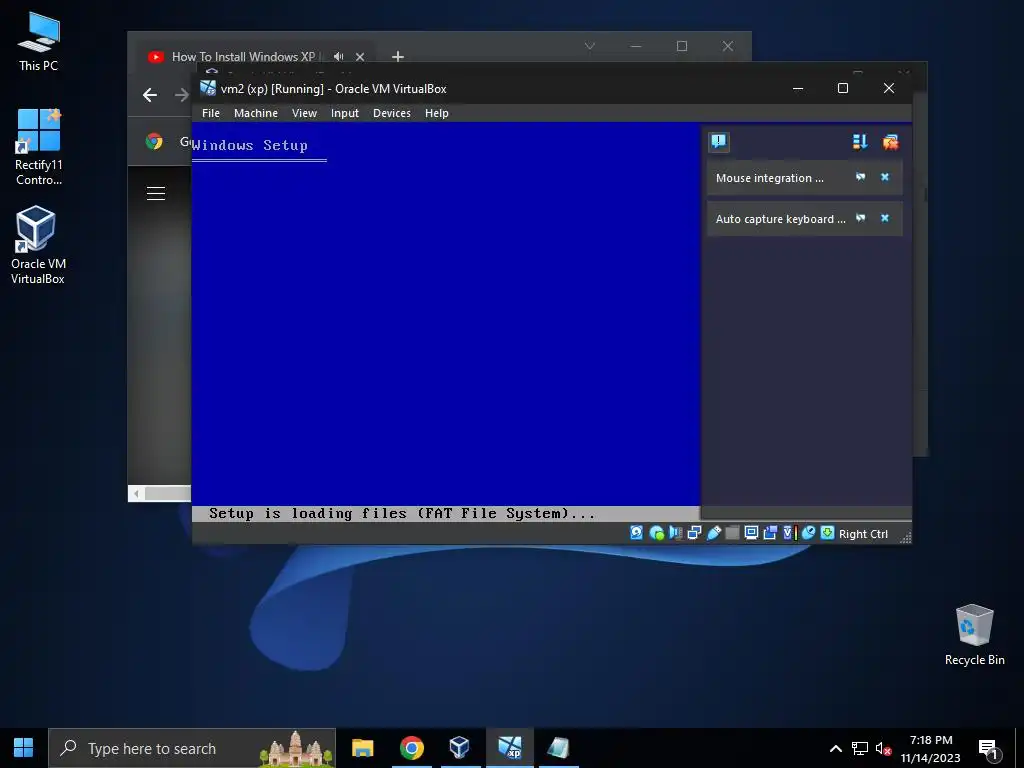Go forward in the Chrome window
This screenshot has height=768, width=1024.
pyautogui.click(x=182, y=95)
